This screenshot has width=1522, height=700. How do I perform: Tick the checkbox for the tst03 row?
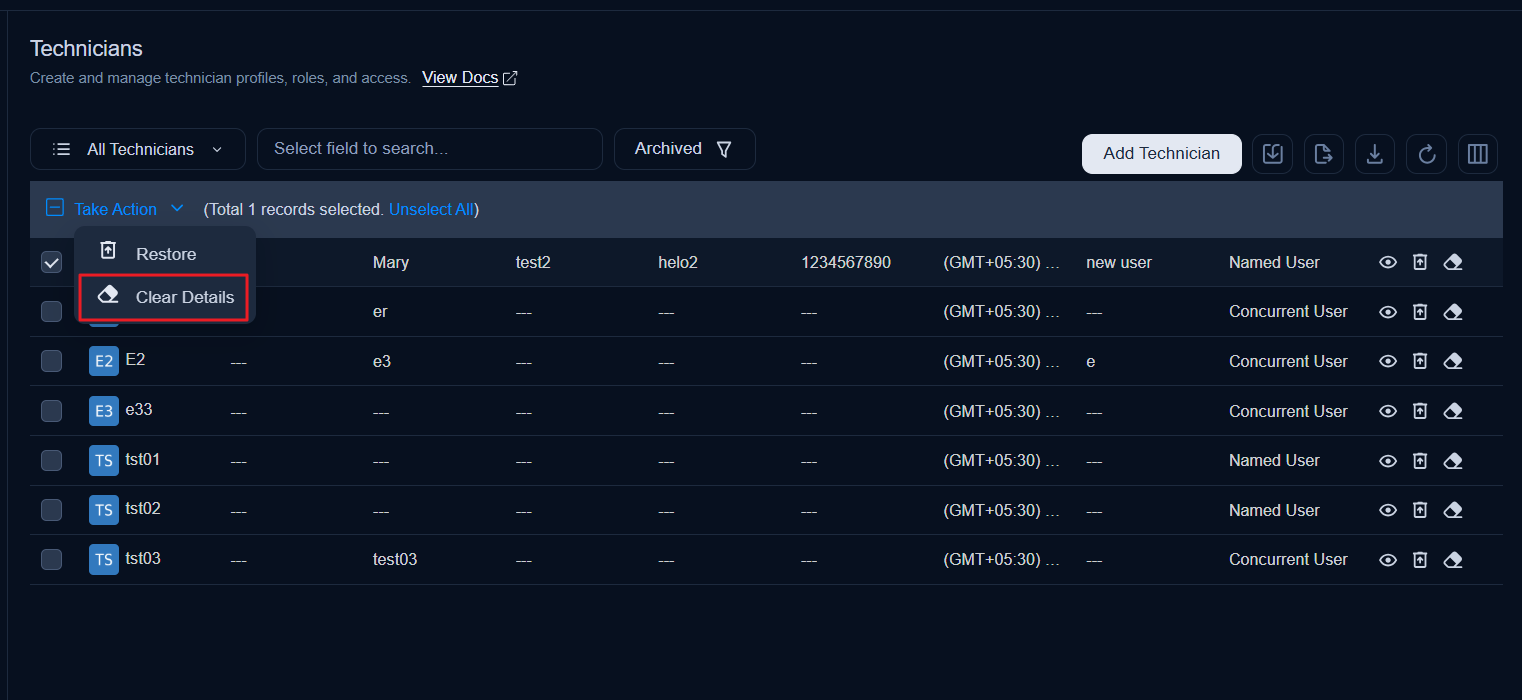click(51, 559)
